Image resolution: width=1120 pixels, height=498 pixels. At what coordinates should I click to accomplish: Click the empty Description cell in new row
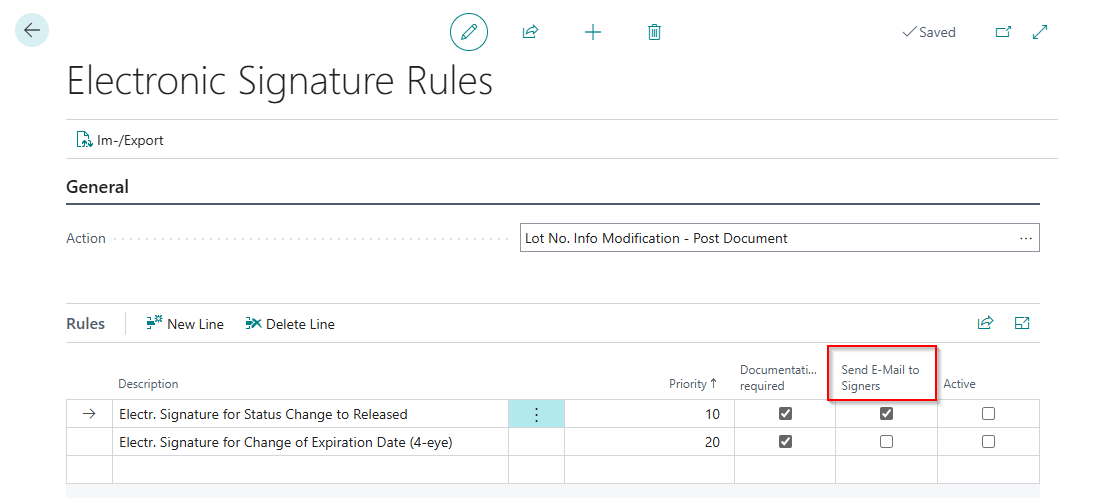tap(310, 469)
